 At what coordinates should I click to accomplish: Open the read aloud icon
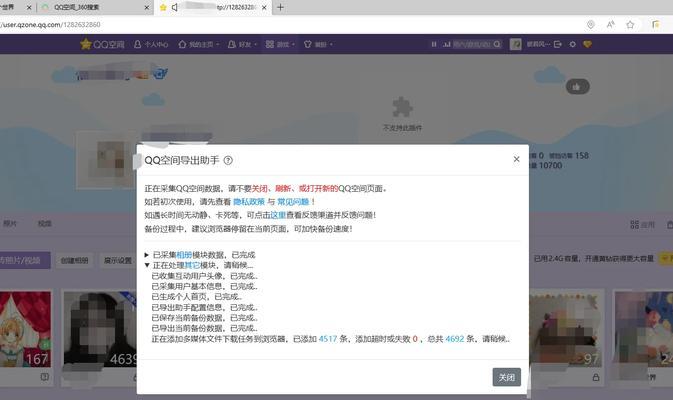coord(610,24)
